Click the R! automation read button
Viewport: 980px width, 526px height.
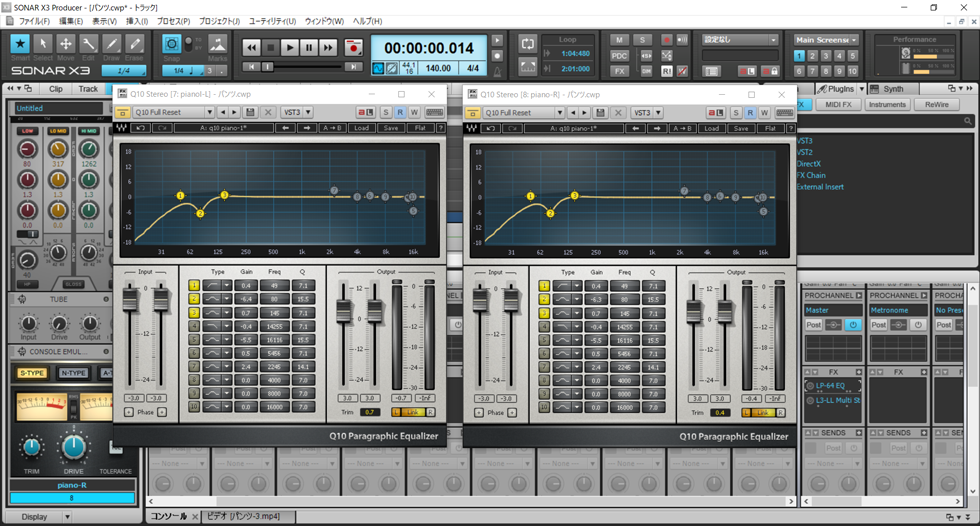666,71
